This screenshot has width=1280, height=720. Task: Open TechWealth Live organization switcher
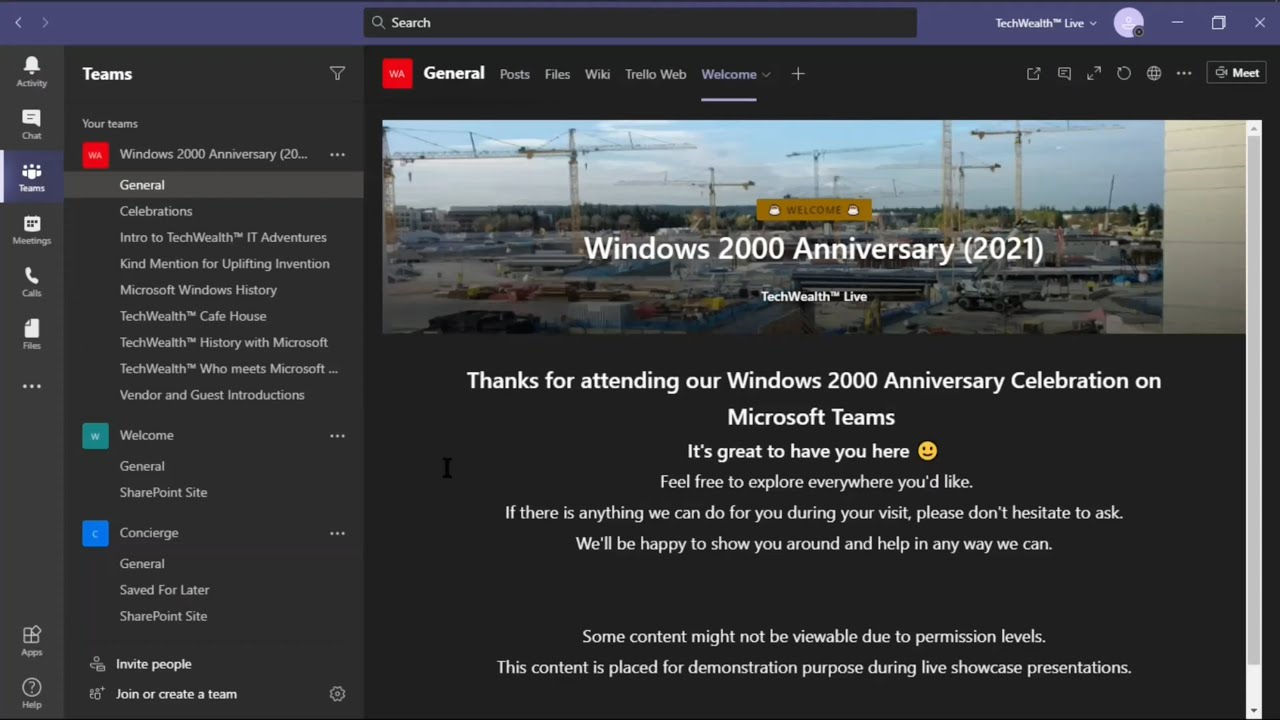click(1046, 22)
